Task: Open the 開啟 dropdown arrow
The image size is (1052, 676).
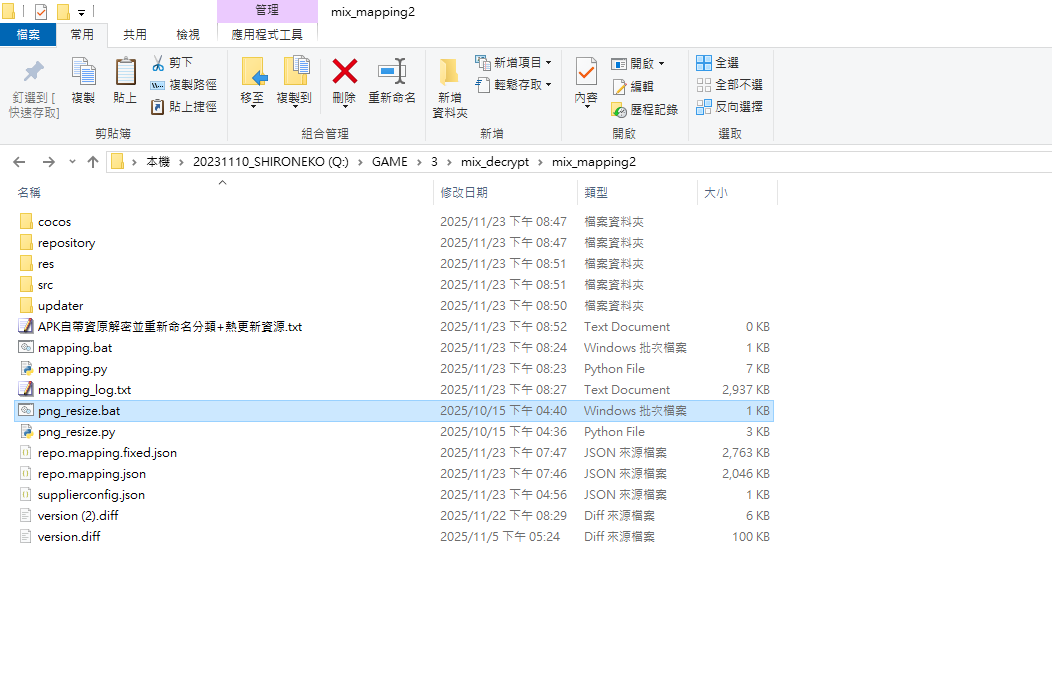Action: point(661,64)
